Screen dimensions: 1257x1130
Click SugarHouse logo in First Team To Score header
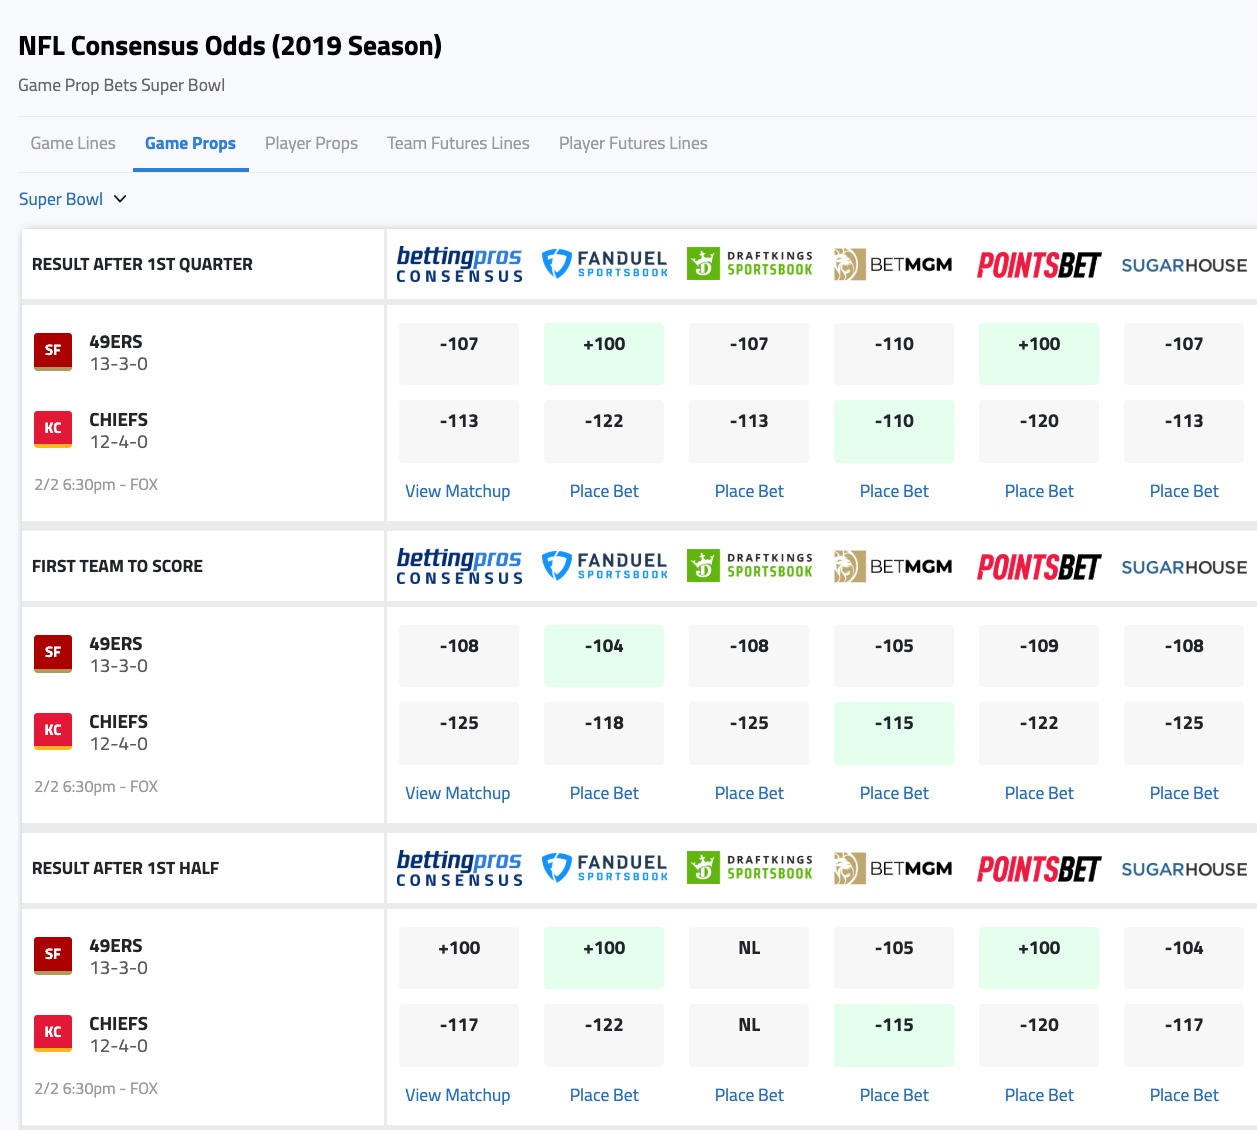tap(1184, 567)
